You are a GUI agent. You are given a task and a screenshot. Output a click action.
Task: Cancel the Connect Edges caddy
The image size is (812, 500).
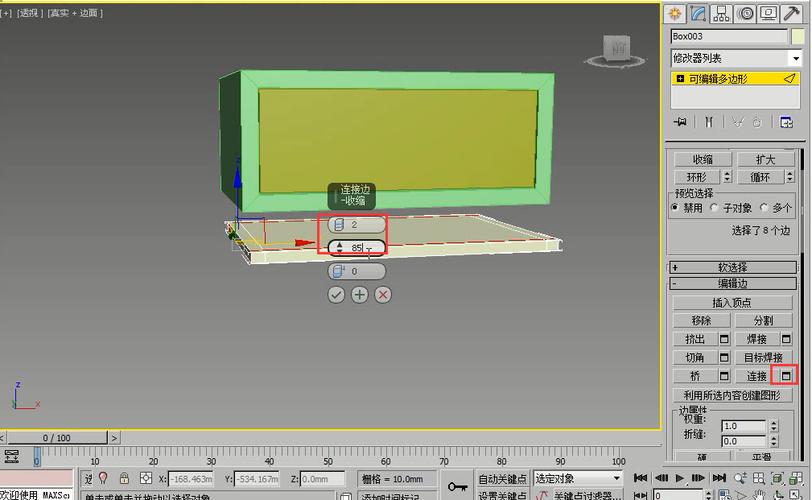(x=383, y=295)
